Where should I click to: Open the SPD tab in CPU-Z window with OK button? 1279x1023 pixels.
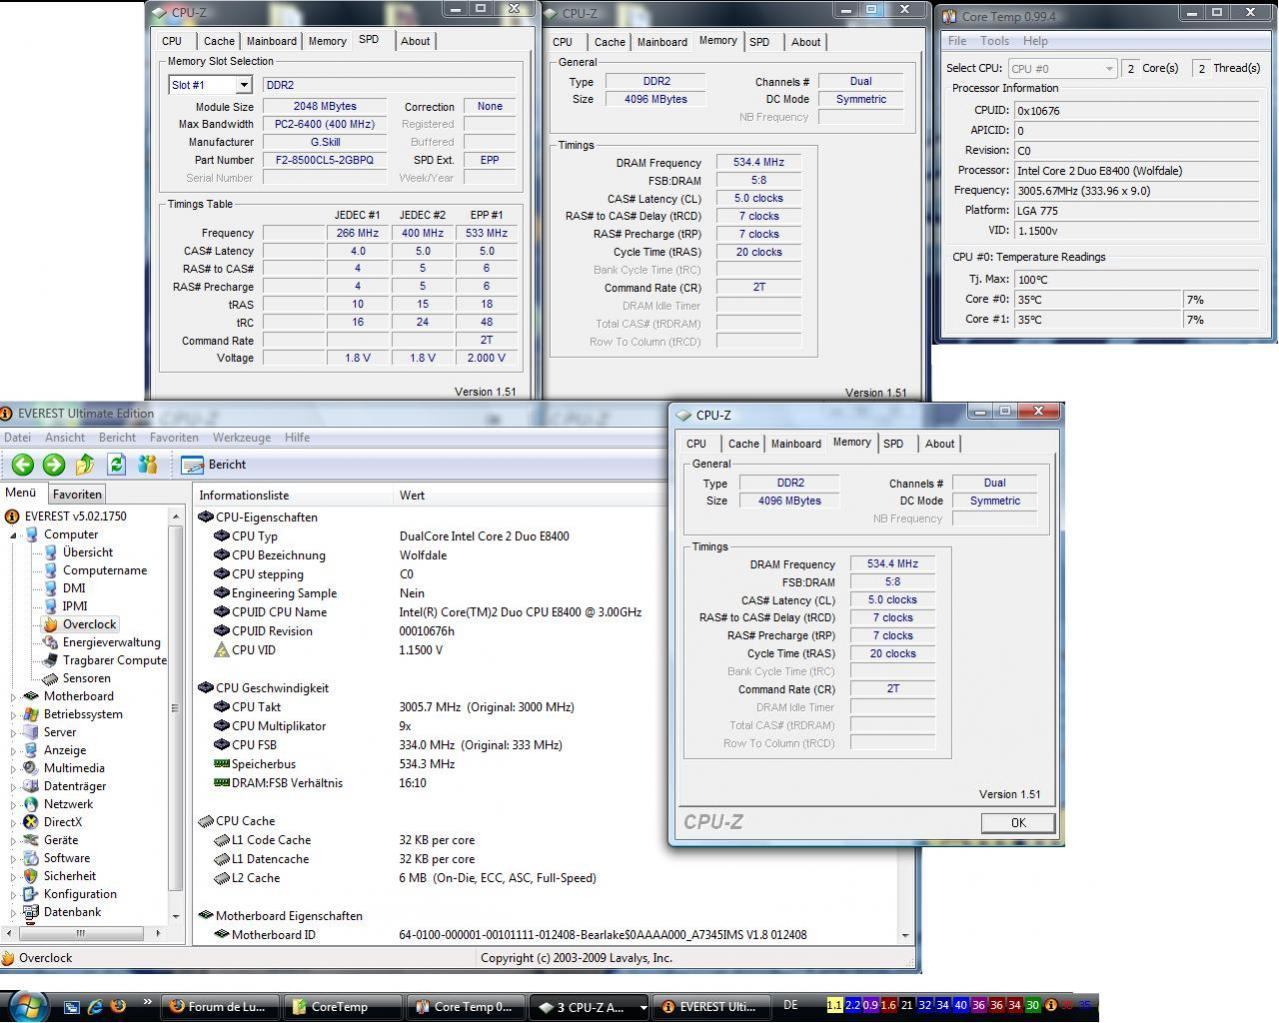[x=893, y=444]
